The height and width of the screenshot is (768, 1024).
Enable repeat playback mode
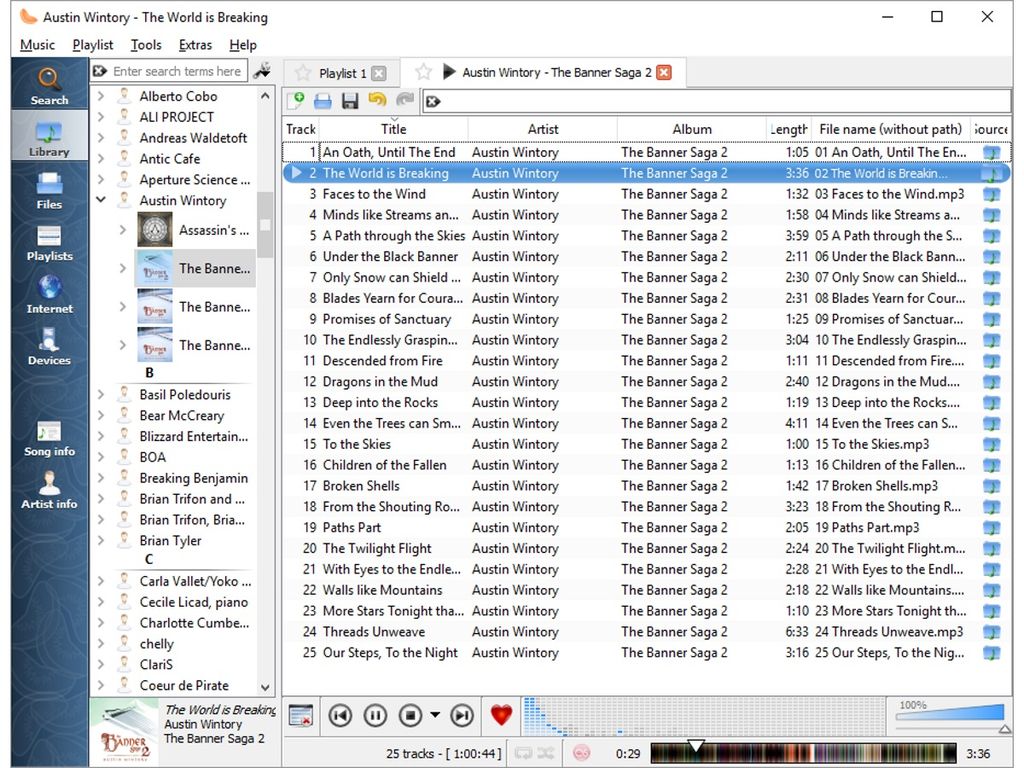(523, 751)
